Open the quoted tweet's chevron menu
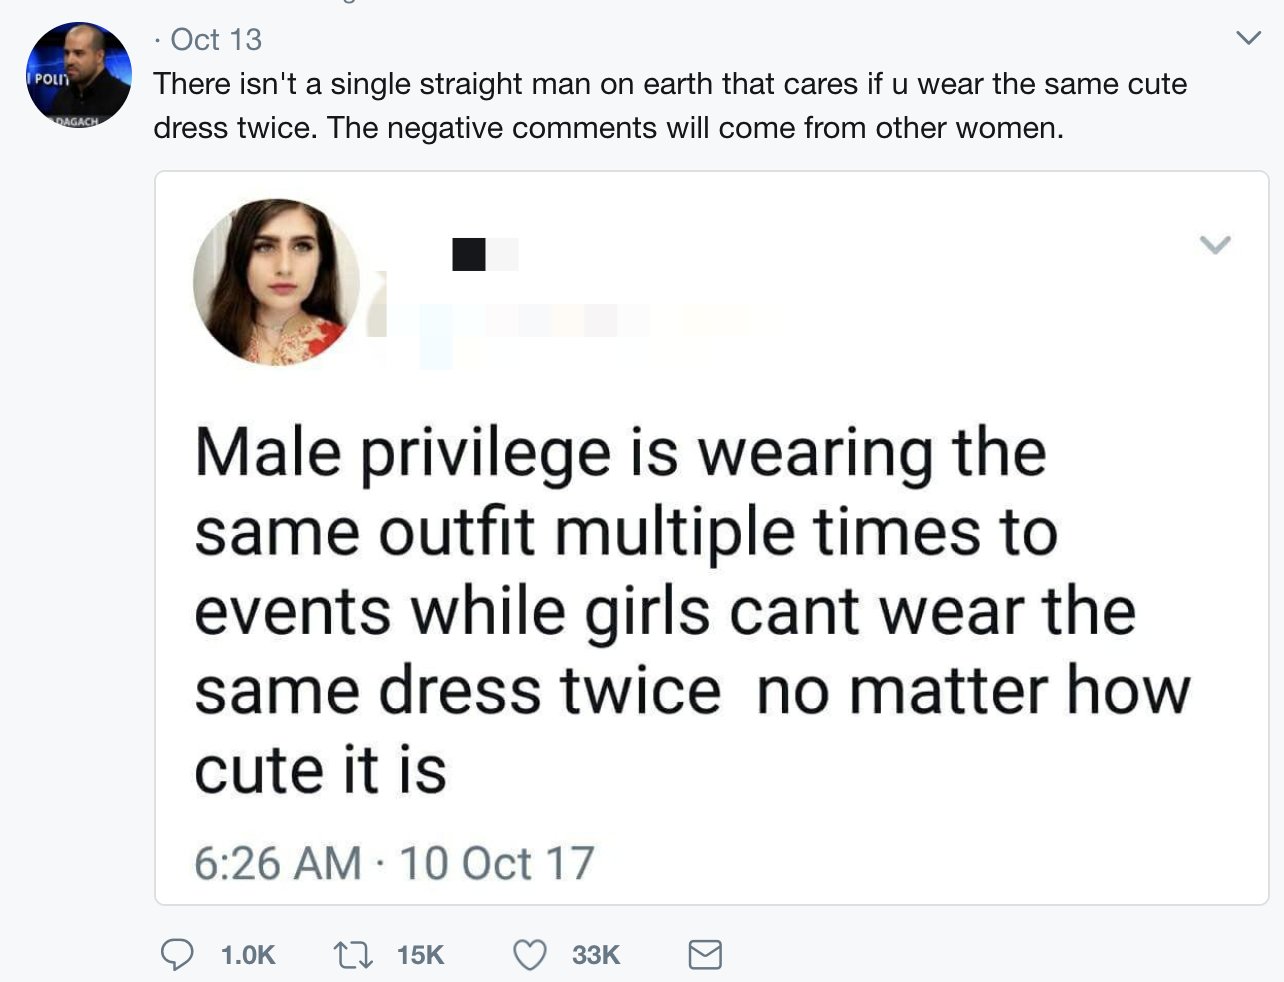1284x982 pixels. pos(1214,245)
